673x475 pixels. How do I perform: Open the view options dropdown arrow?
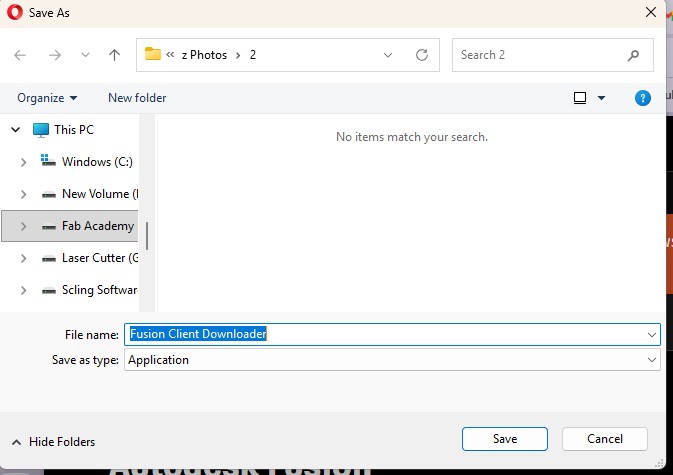pos(601,98)
